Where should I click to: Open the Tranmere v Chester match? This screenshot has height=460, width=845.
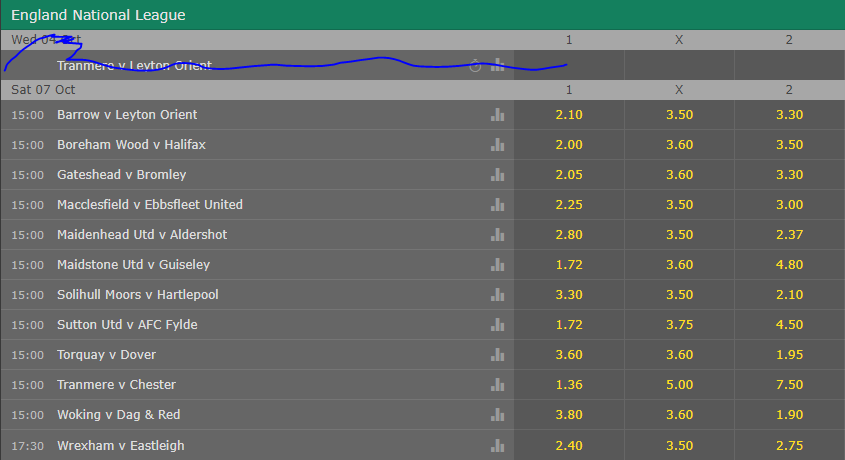[116, 385]
